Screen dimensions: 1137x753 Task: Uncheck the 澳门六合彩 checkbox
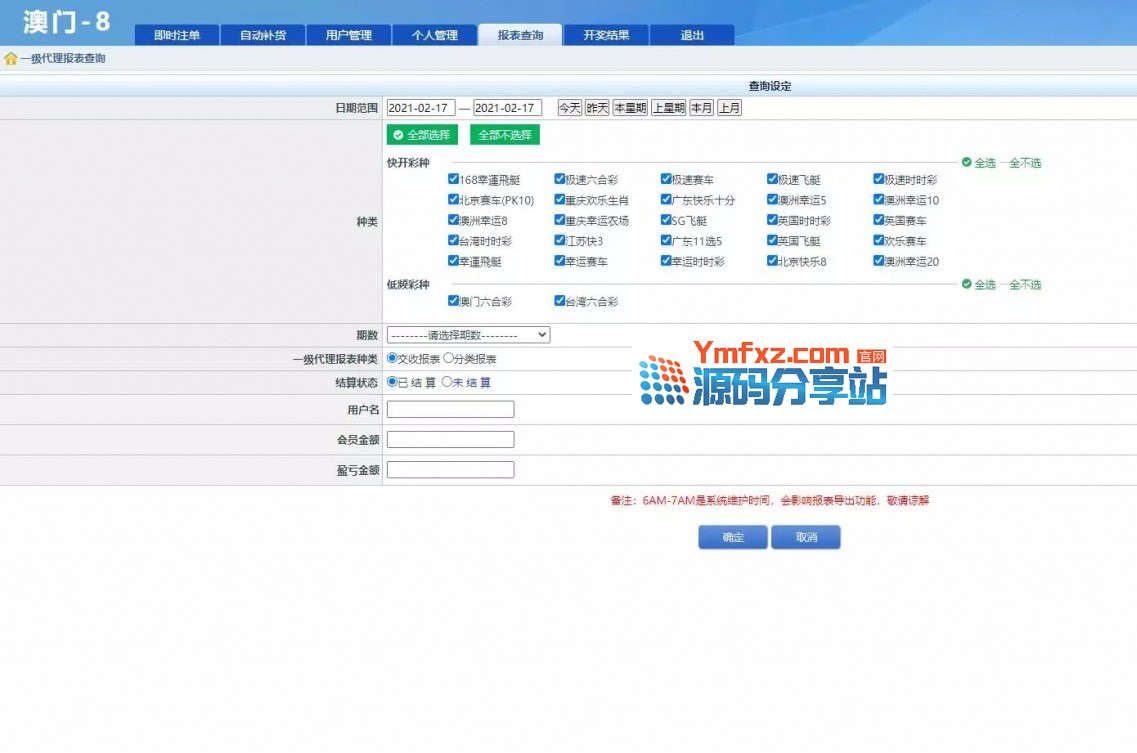[x=453, y=301]
